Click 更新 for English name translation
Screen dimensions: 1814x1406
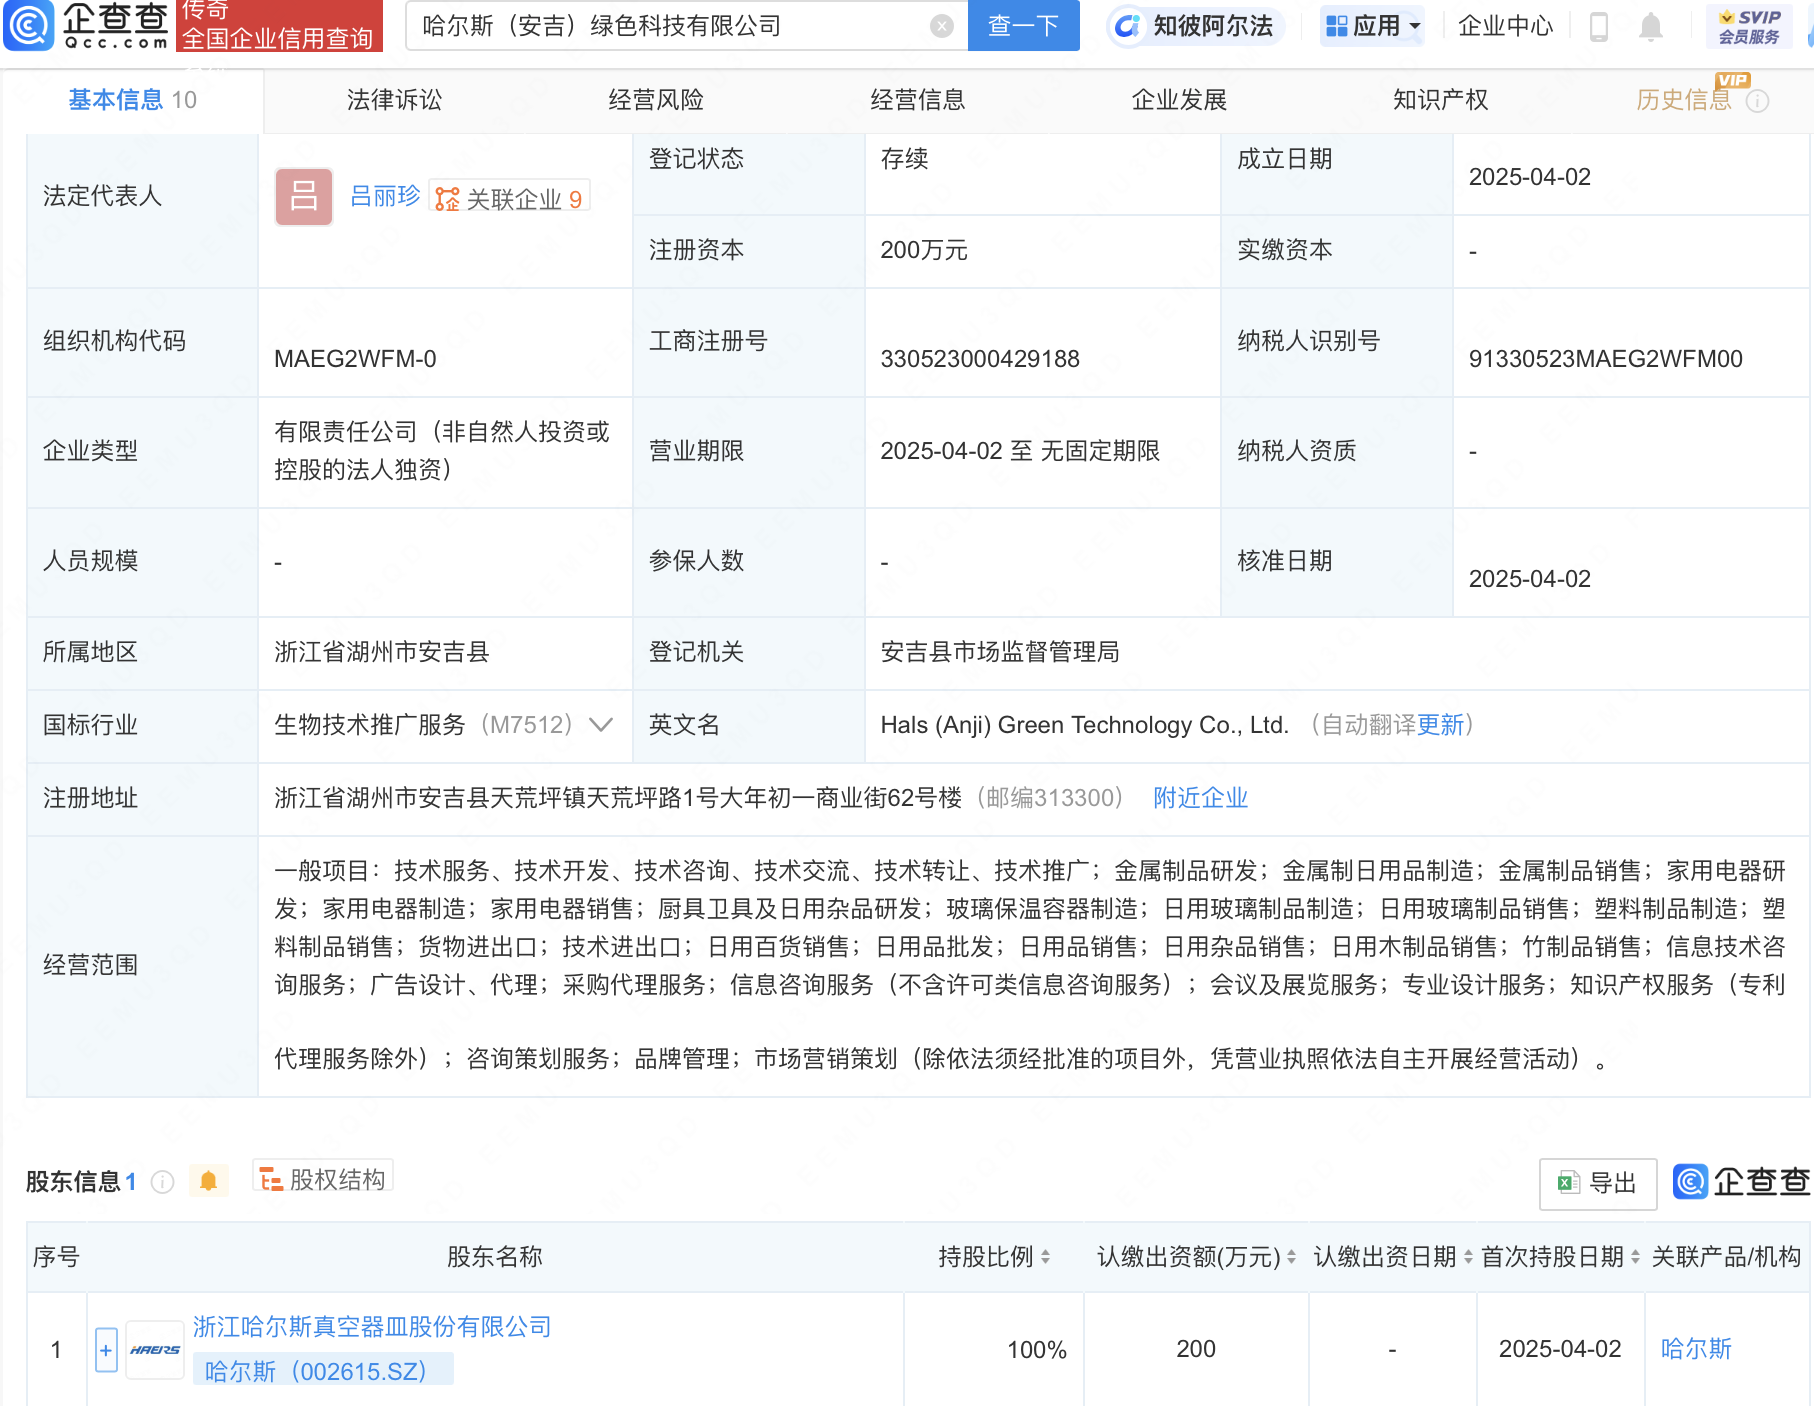(1440, 725)
